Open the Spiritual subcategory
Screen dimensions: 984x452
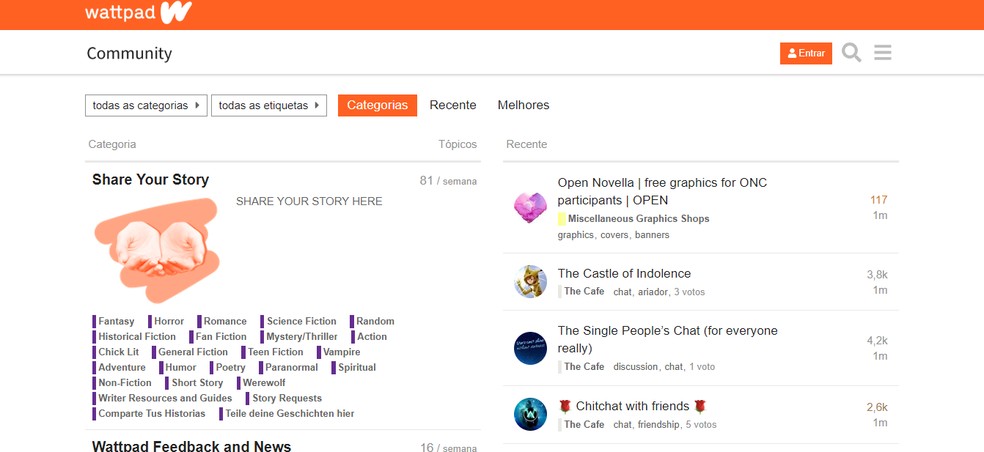coord(356,367)
